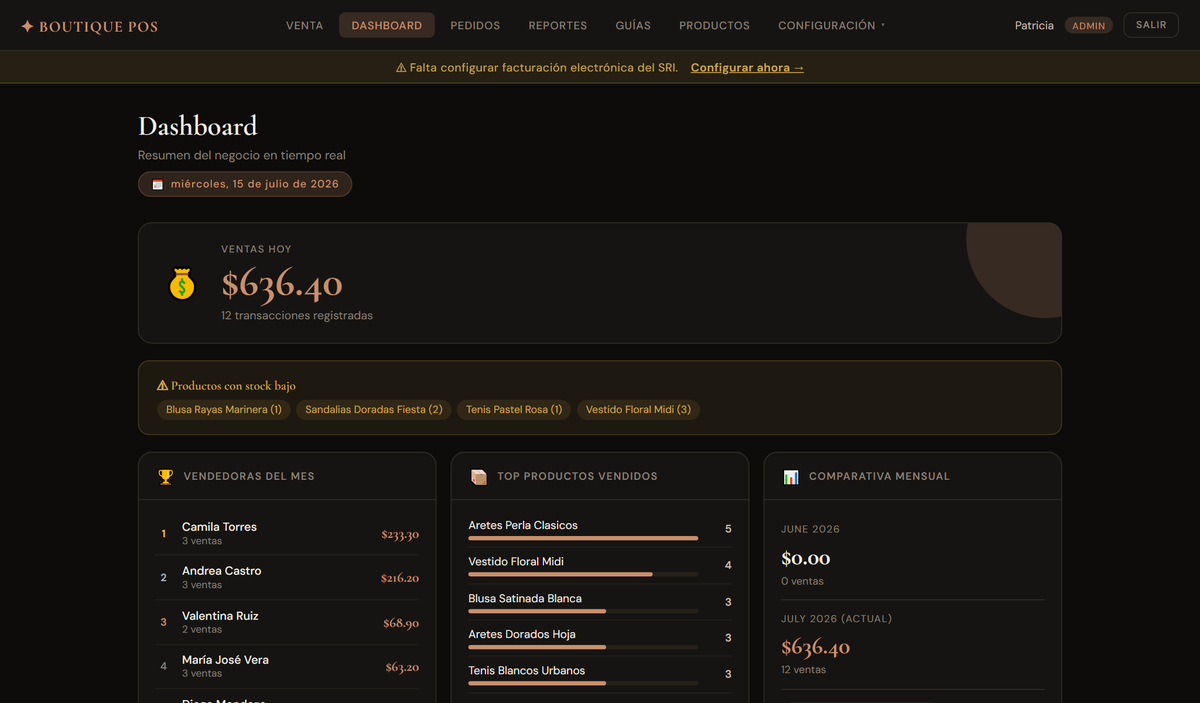Click the Vestido Floral Midi progress bar
The width and height of the screenshot is (1200, 703).
point(583,574)
